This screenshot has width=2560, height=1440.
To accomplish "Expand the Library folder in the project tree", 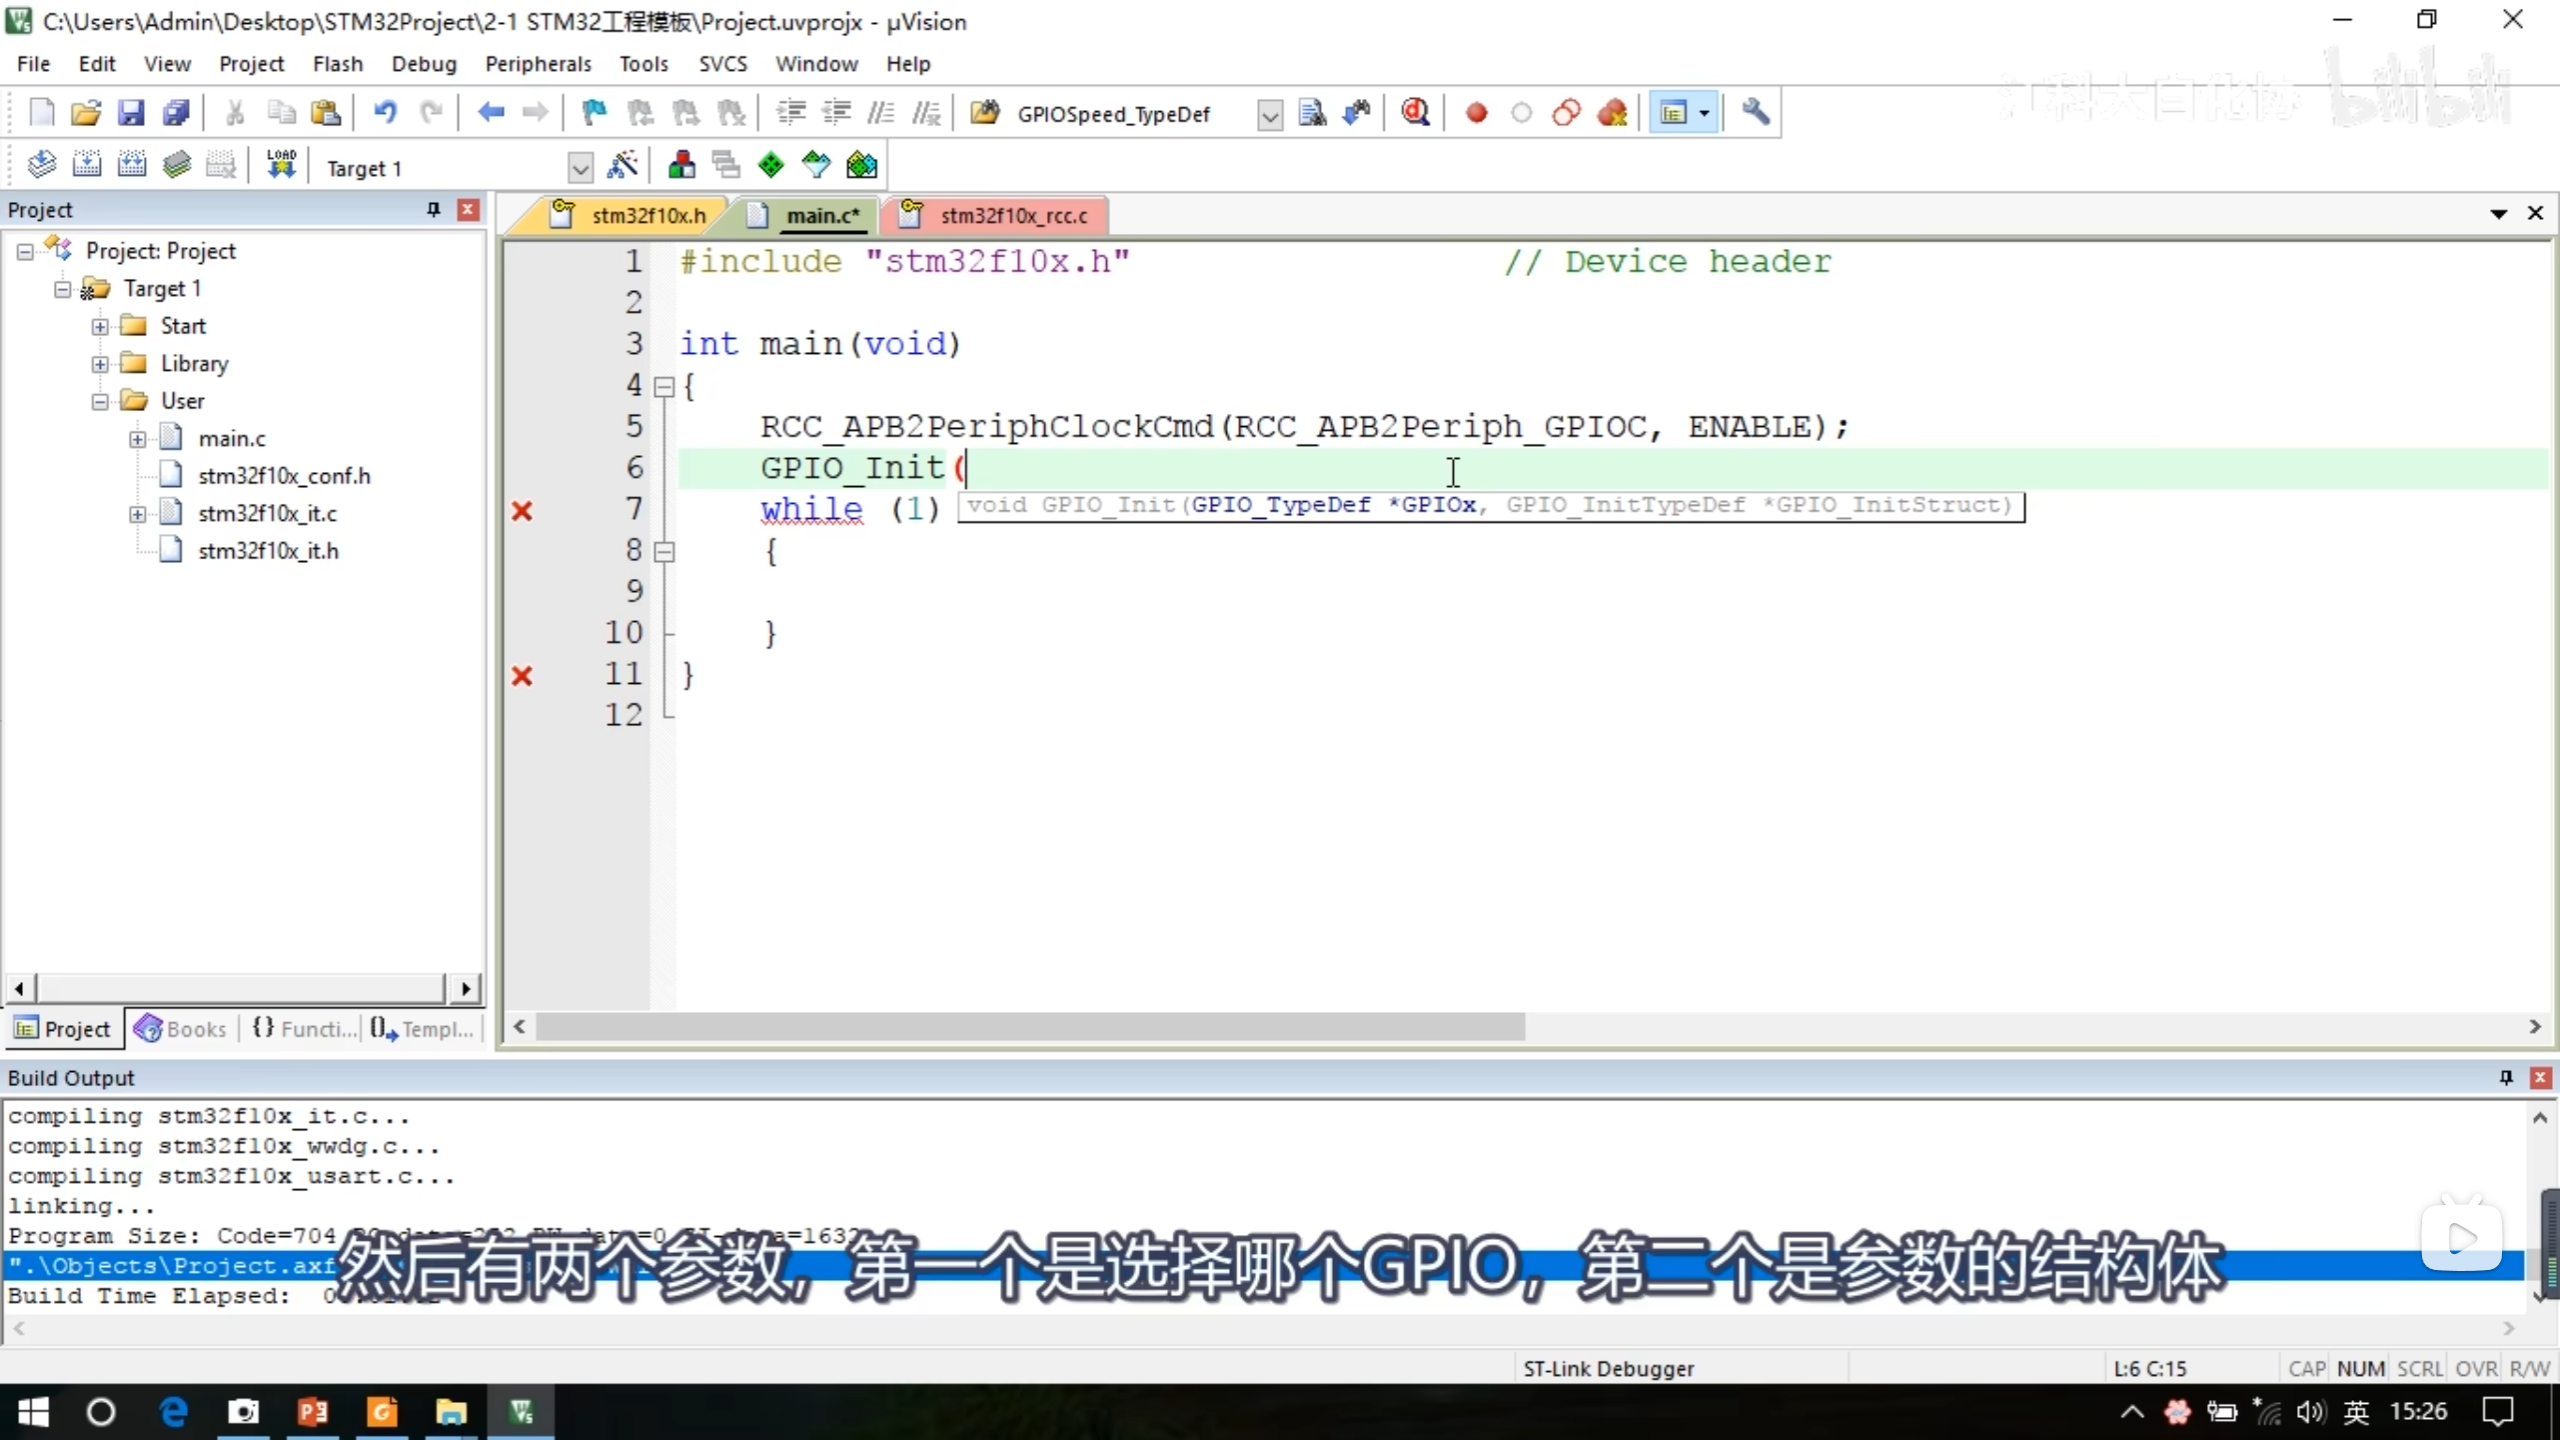I will [x=100, y=364].
